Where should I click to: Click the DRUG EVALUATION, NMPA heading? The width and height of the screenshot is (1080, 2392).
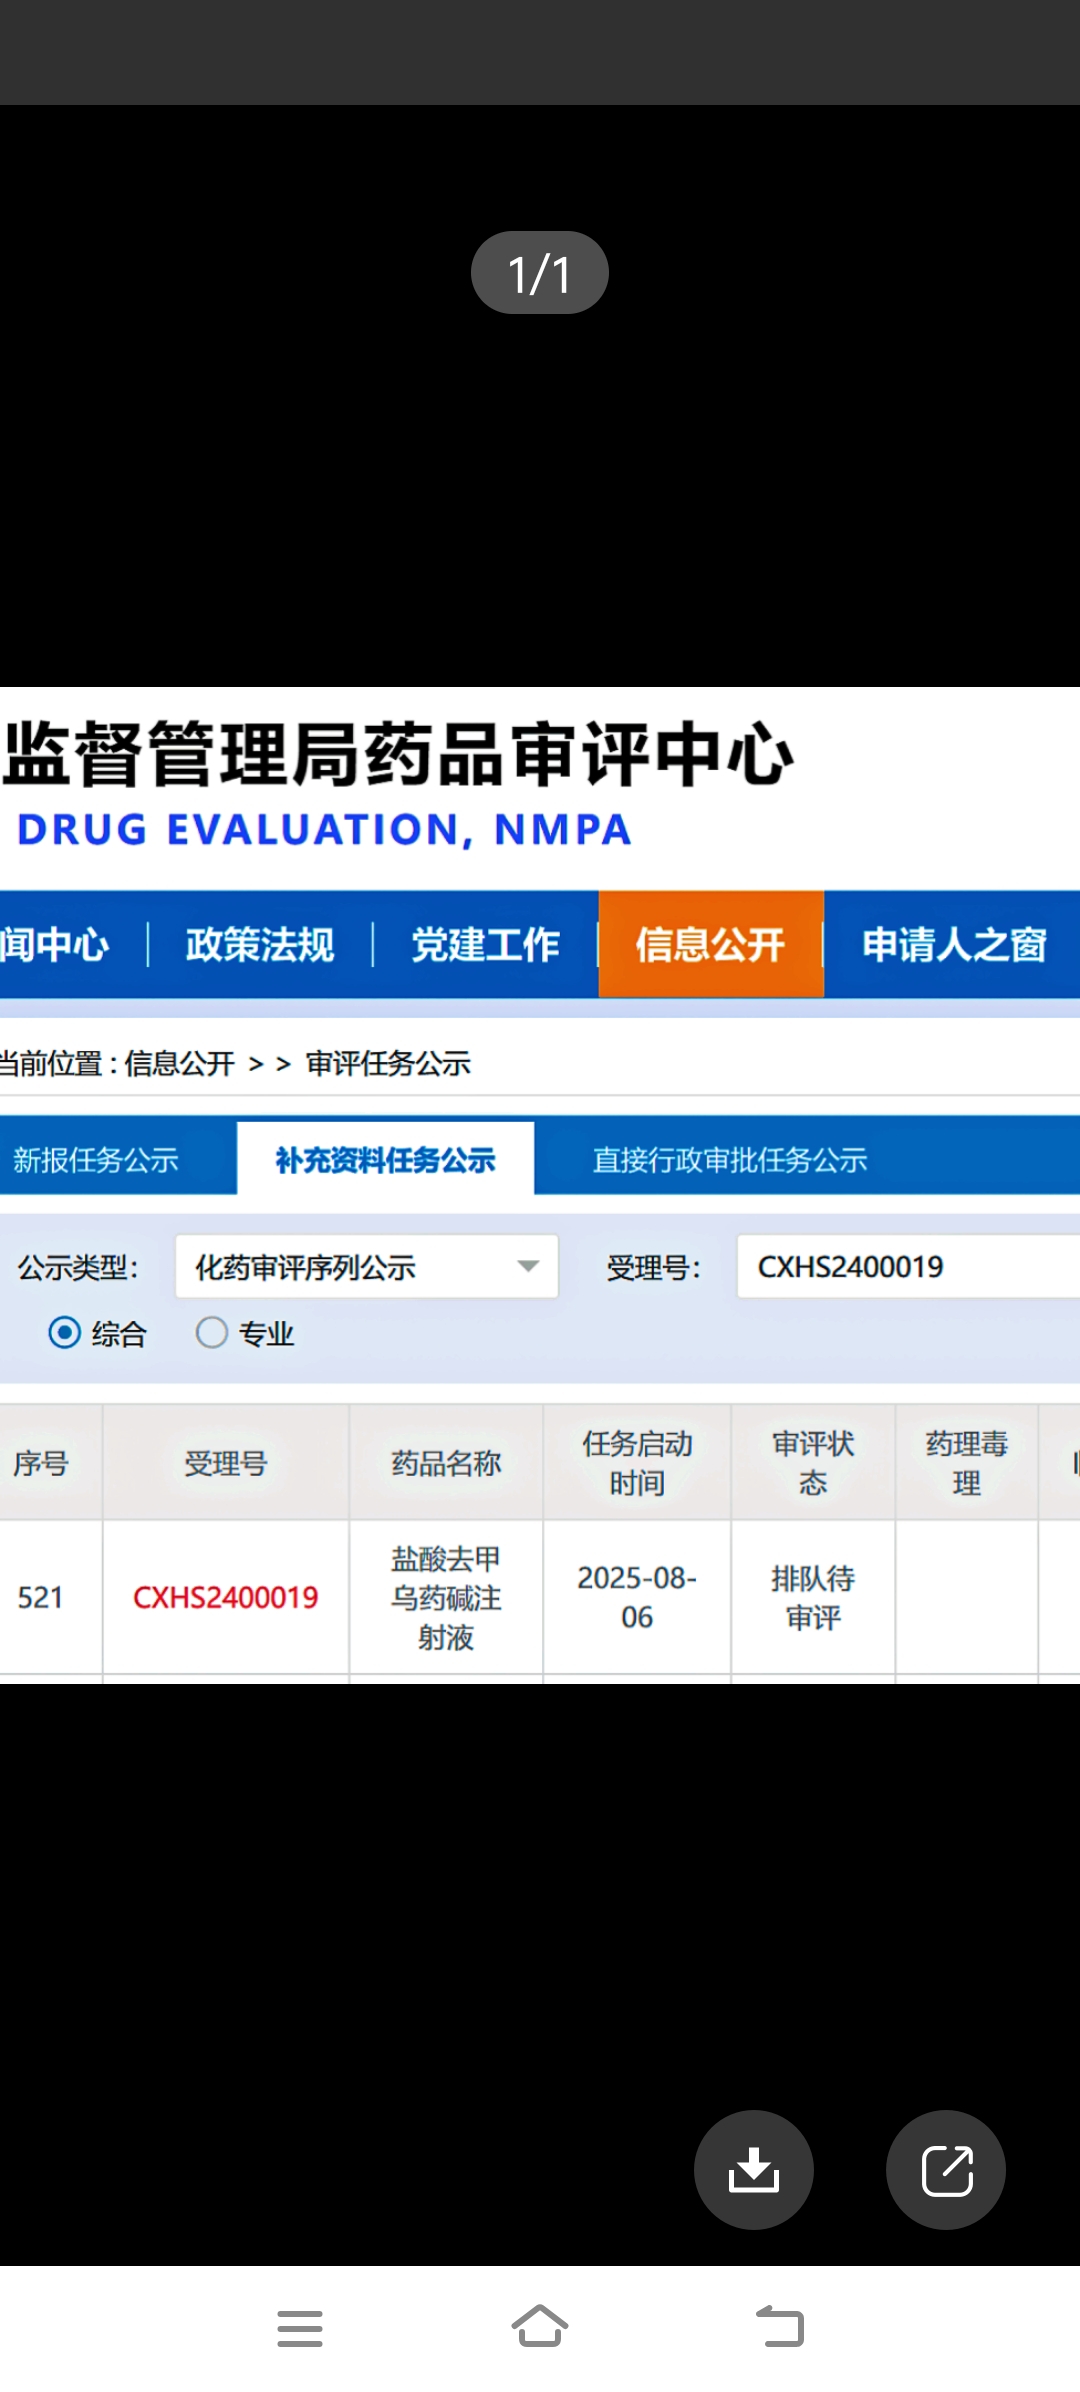tap(325, 830)
